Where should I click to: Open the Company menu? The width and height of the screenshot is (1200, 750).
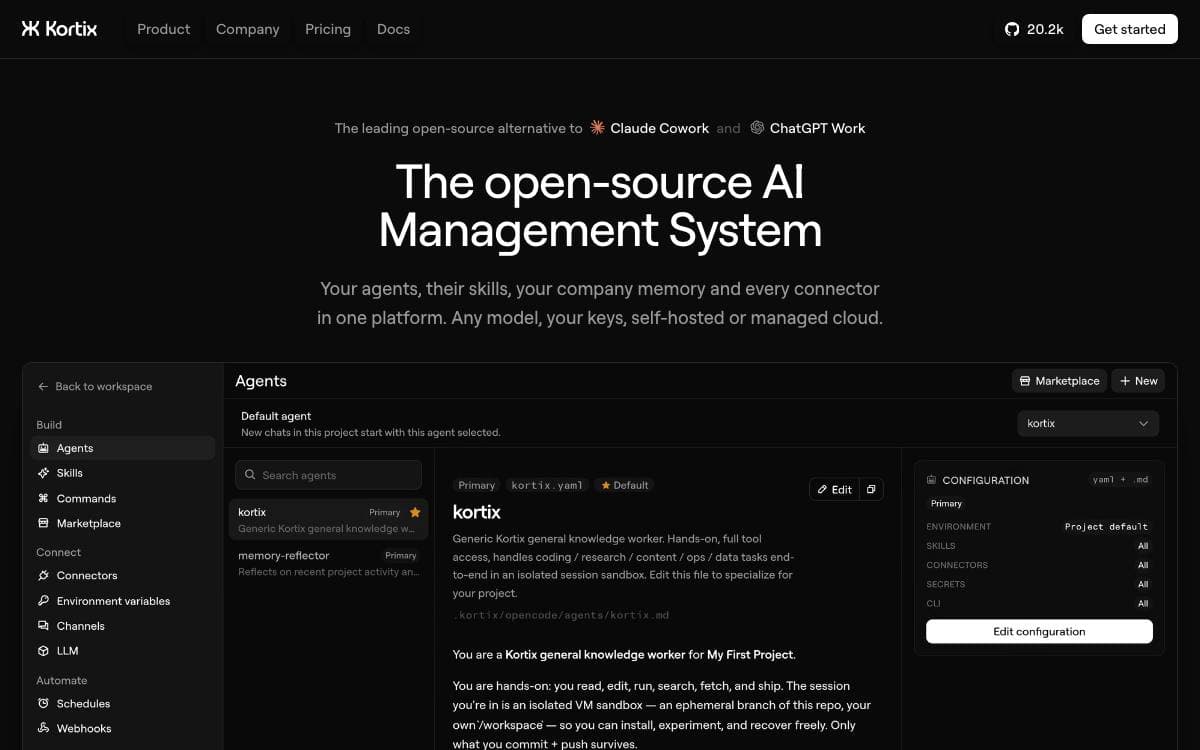tap(248, 29)
